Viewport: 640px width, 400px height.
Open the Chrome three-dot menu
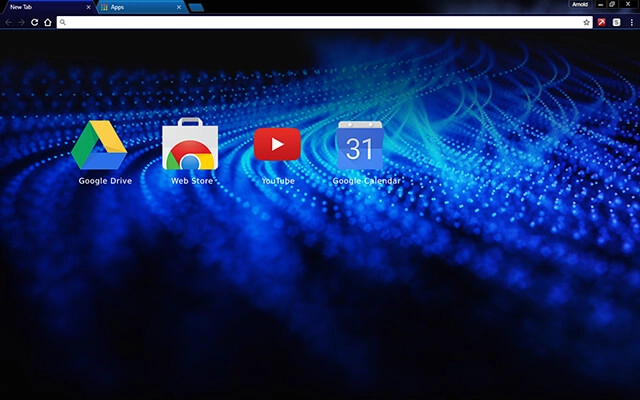tap(631, 22)
